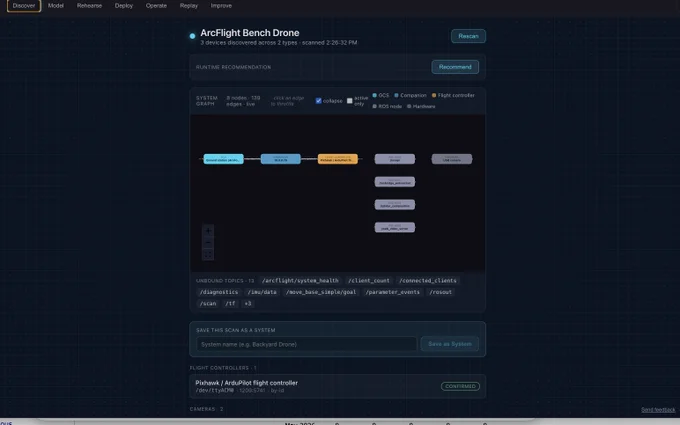Open the Send feedback link
Screen dimensions: 680x425
658,409
